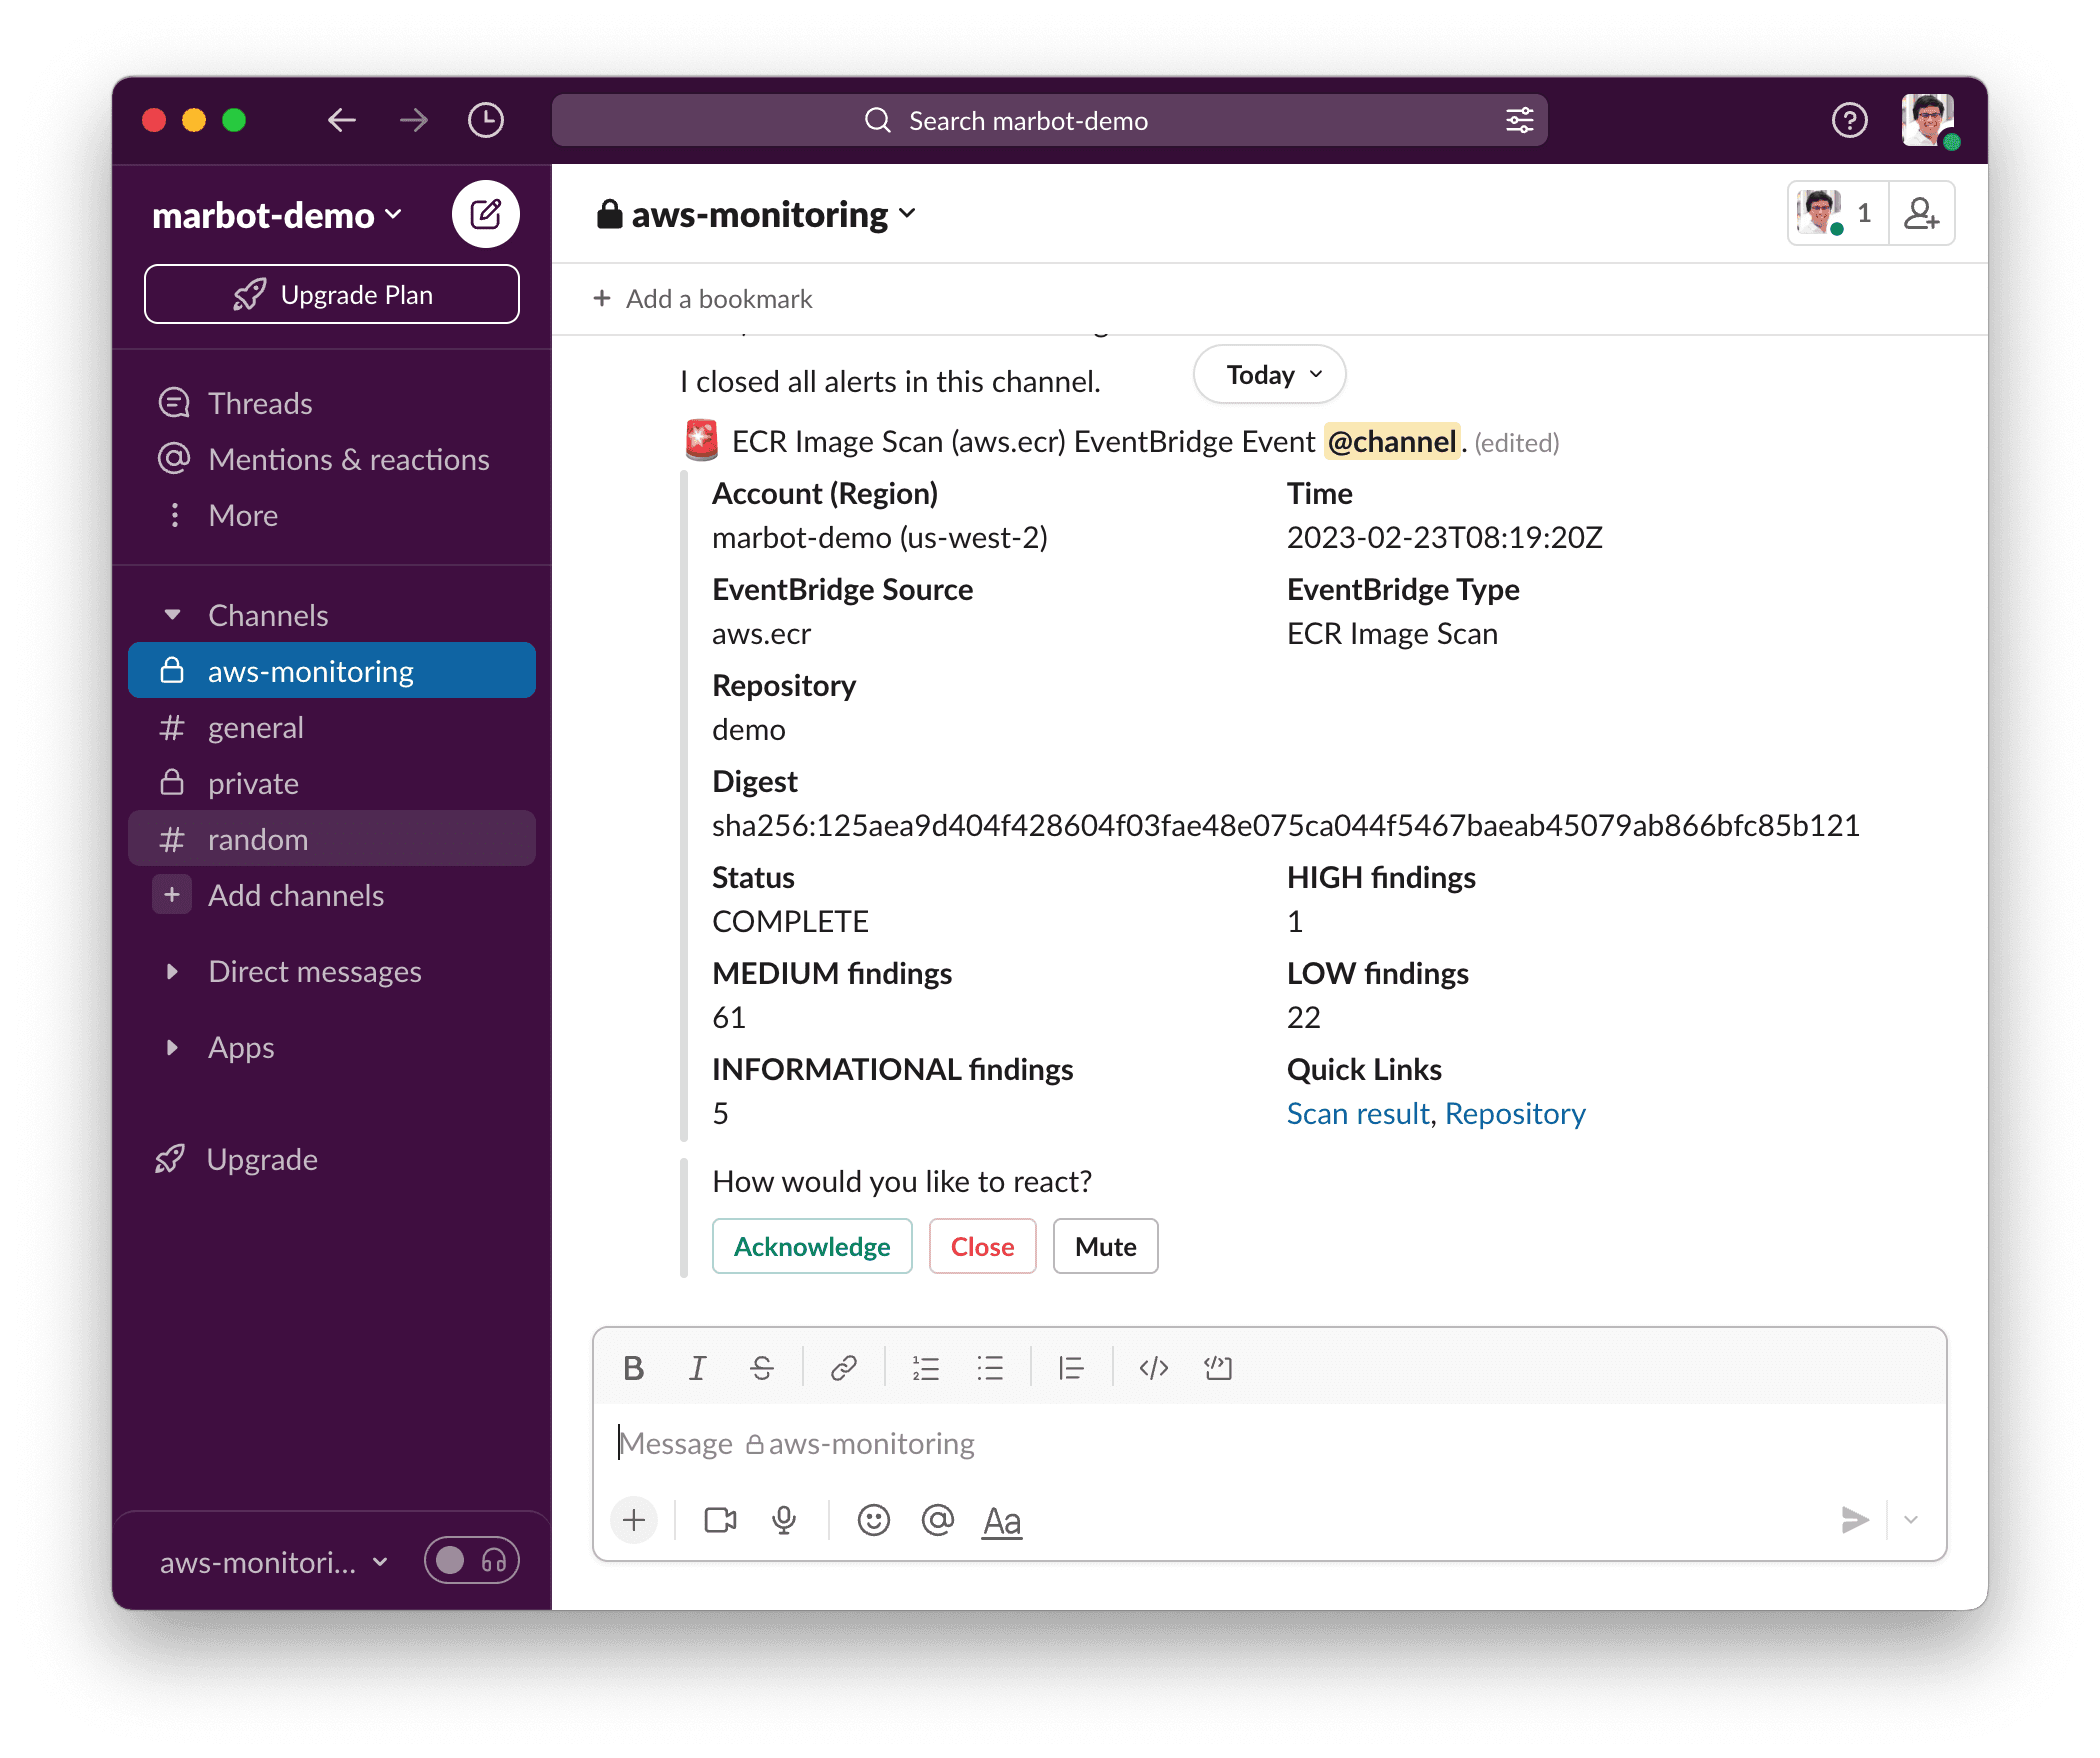Focus the message input for aws-monitoring

click(x=1270, y=1443)
